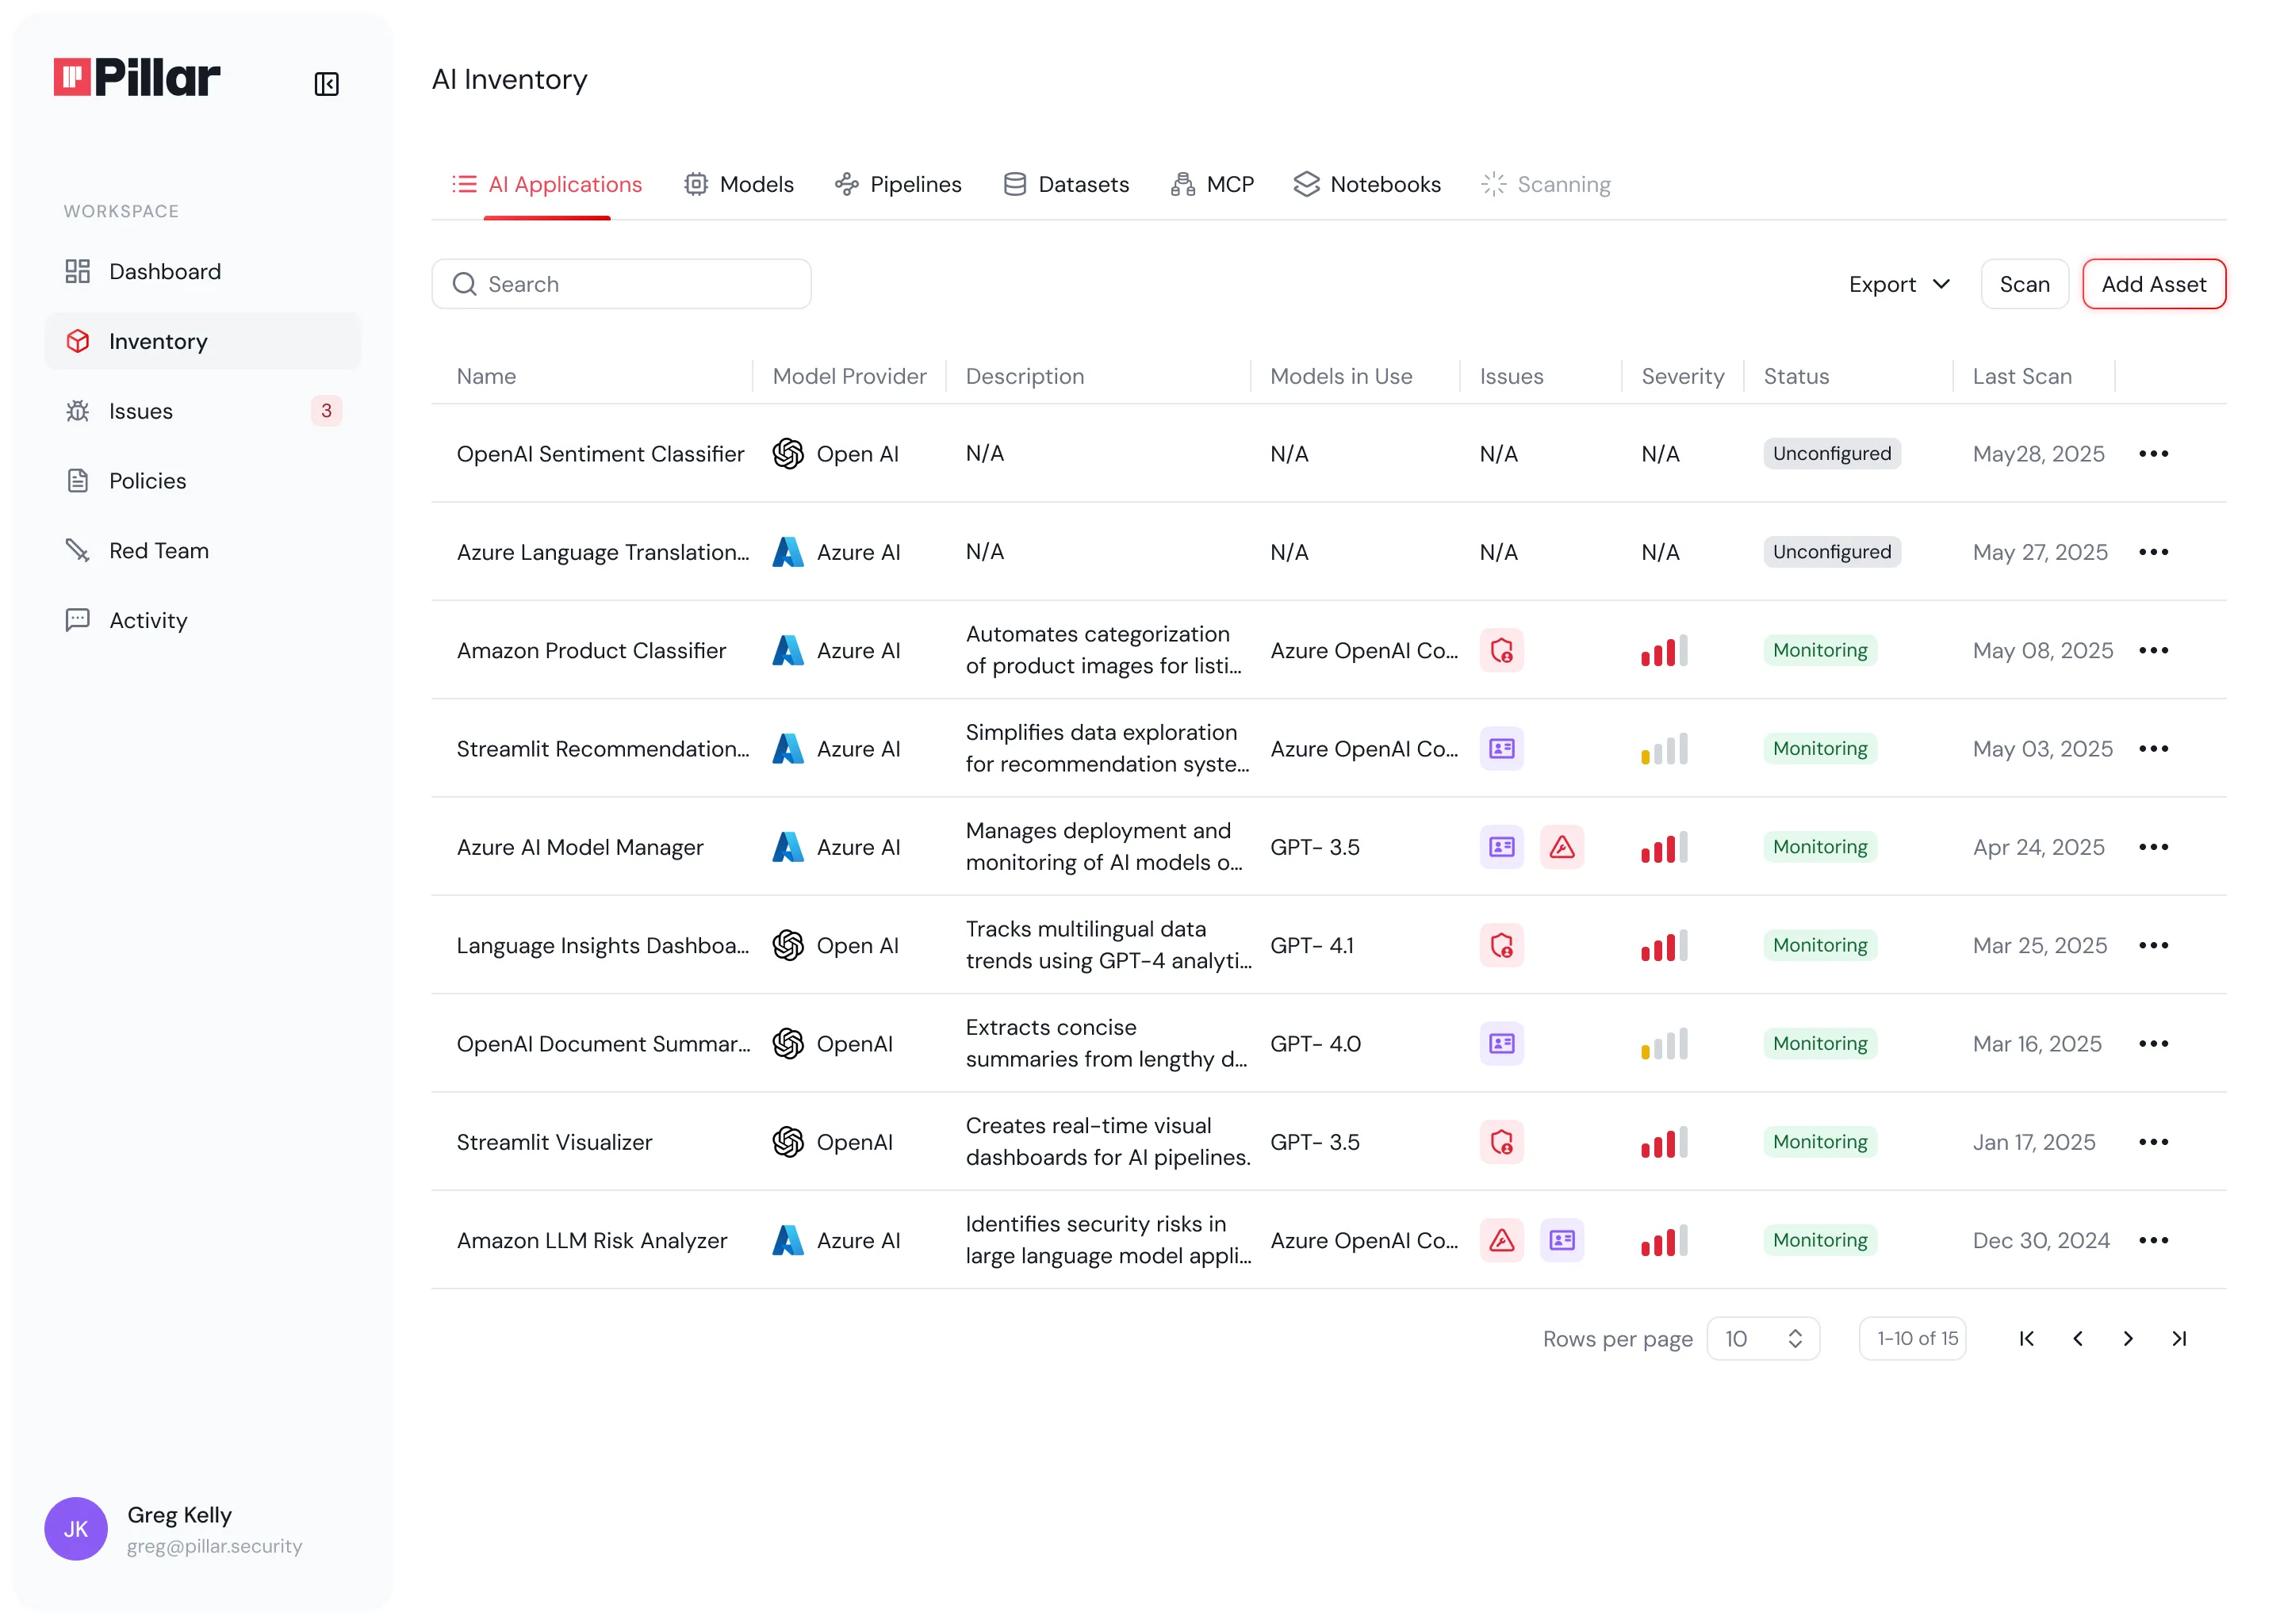The width and height of the screenshot is (2284, 1624).
Task: Open Red Team in the sidebar
Action: pos(159,551)
